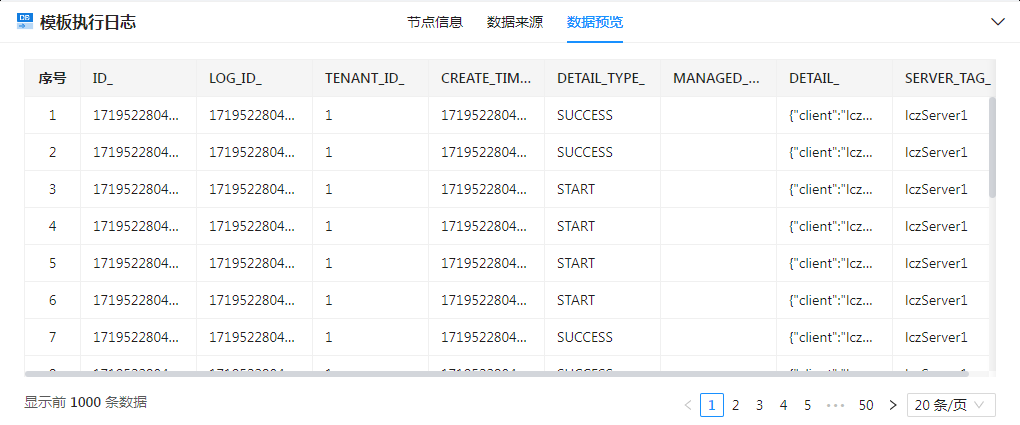Jump to last page 50
This screenshot has height=425, width=1020.
pyautogui.click(x=866, y=405)
